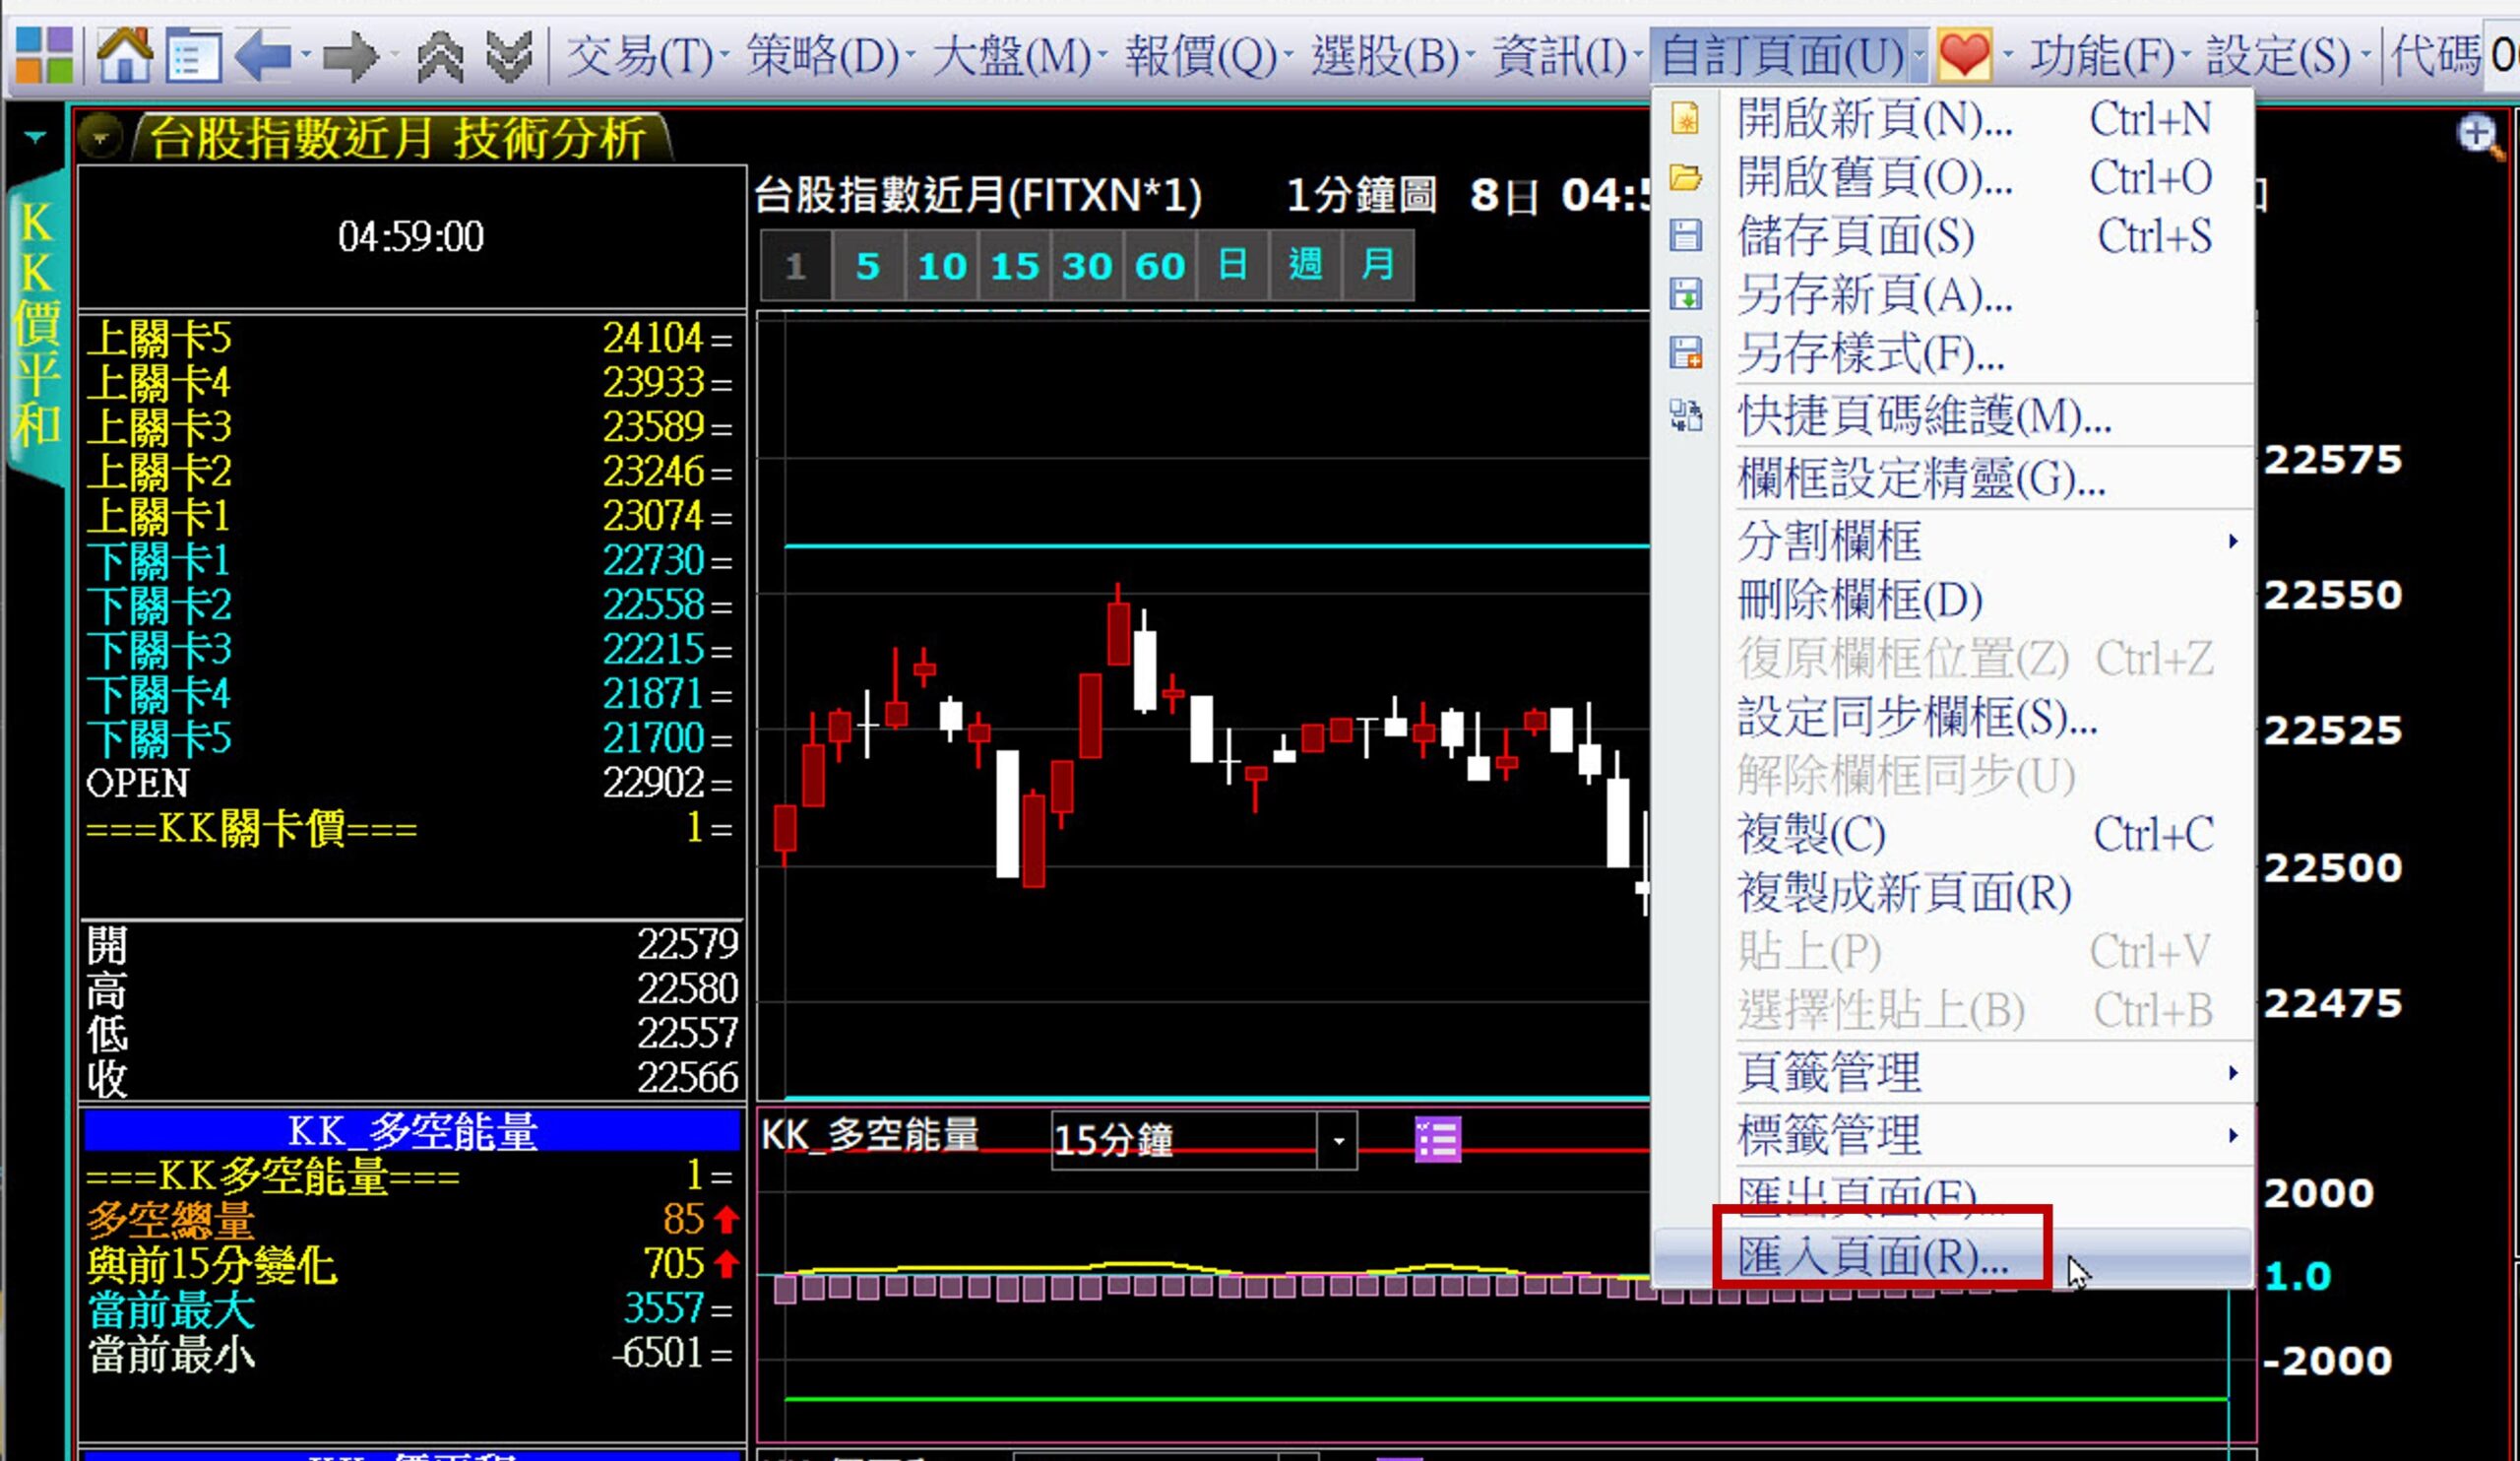Viewport: 2520px width, 1461px height.
Task: Click the purple list icon beside 15分鐘
Action: (1437, 1139)
